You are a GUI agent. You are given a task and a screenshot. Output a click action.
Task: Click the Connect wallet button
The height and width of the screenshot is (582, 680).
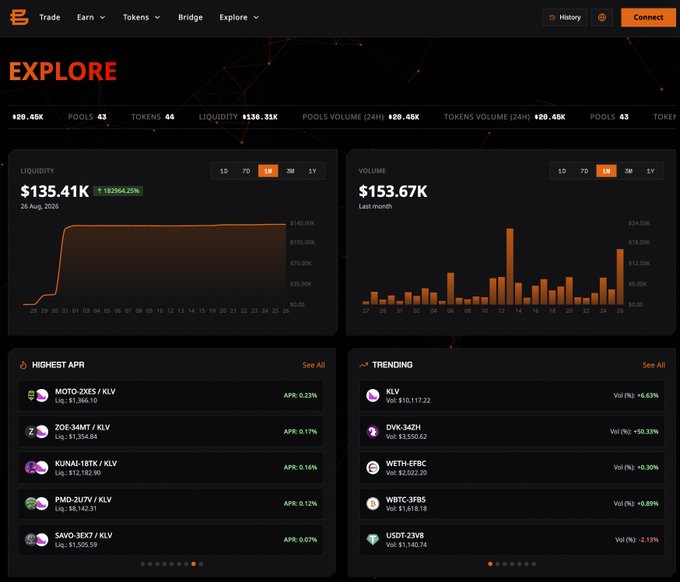tap(648, 17)
